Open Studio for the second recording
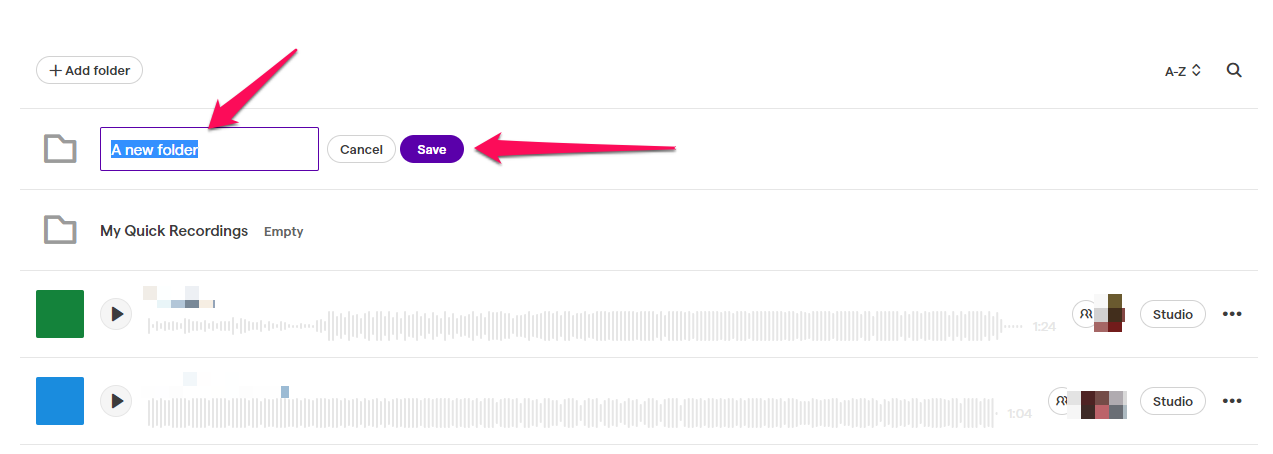 coord(1173,401)
